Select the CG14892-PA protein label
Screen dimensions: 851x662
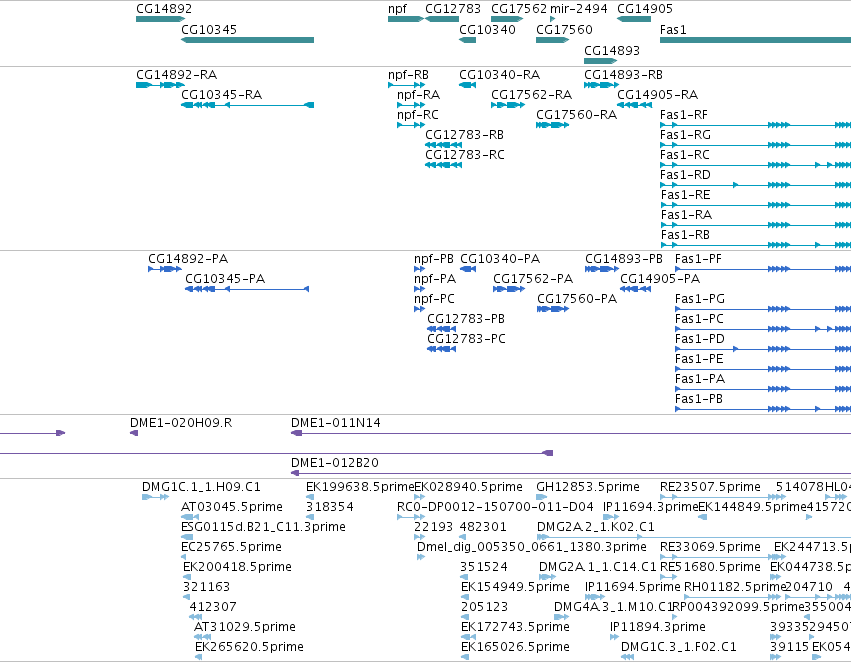click(188, 259)
